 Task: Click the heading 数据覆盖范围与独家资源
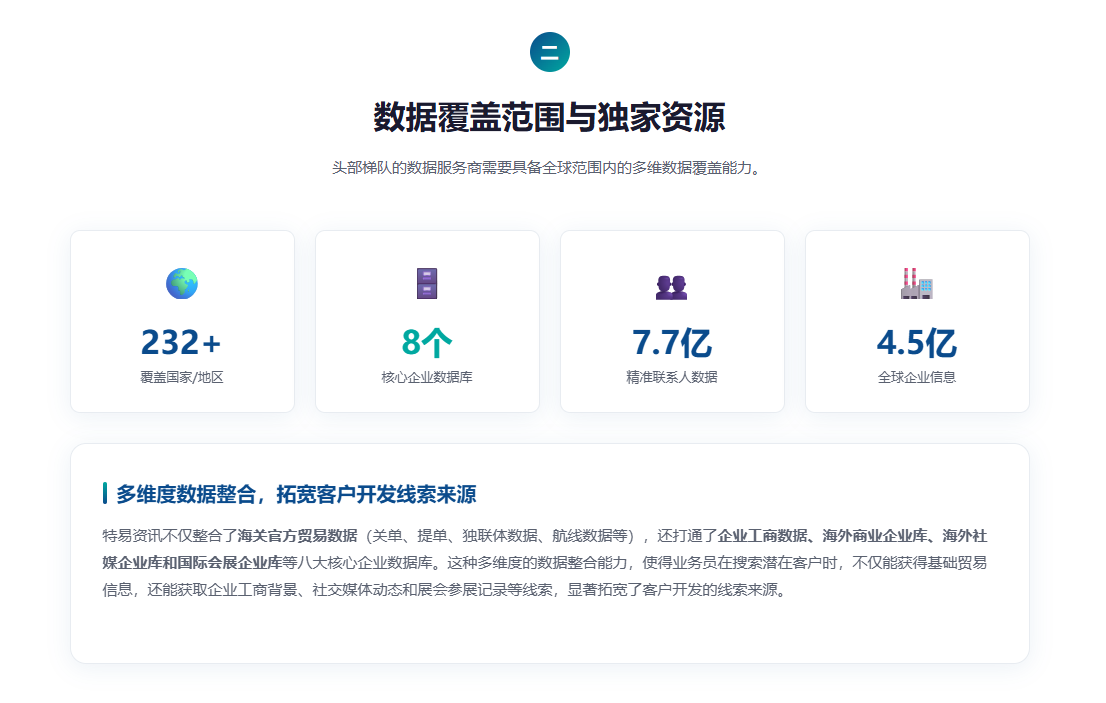coord(549,117)
